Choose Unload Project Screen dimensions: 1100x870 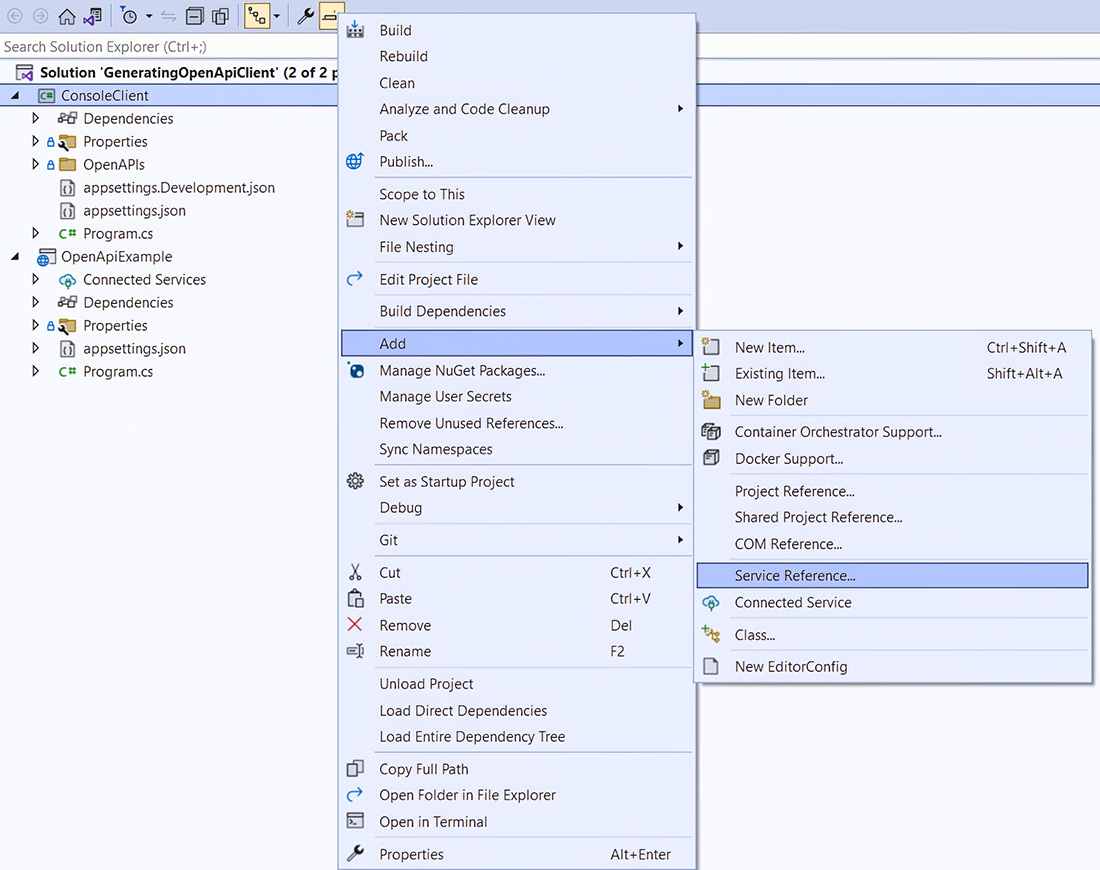(516, 683)
